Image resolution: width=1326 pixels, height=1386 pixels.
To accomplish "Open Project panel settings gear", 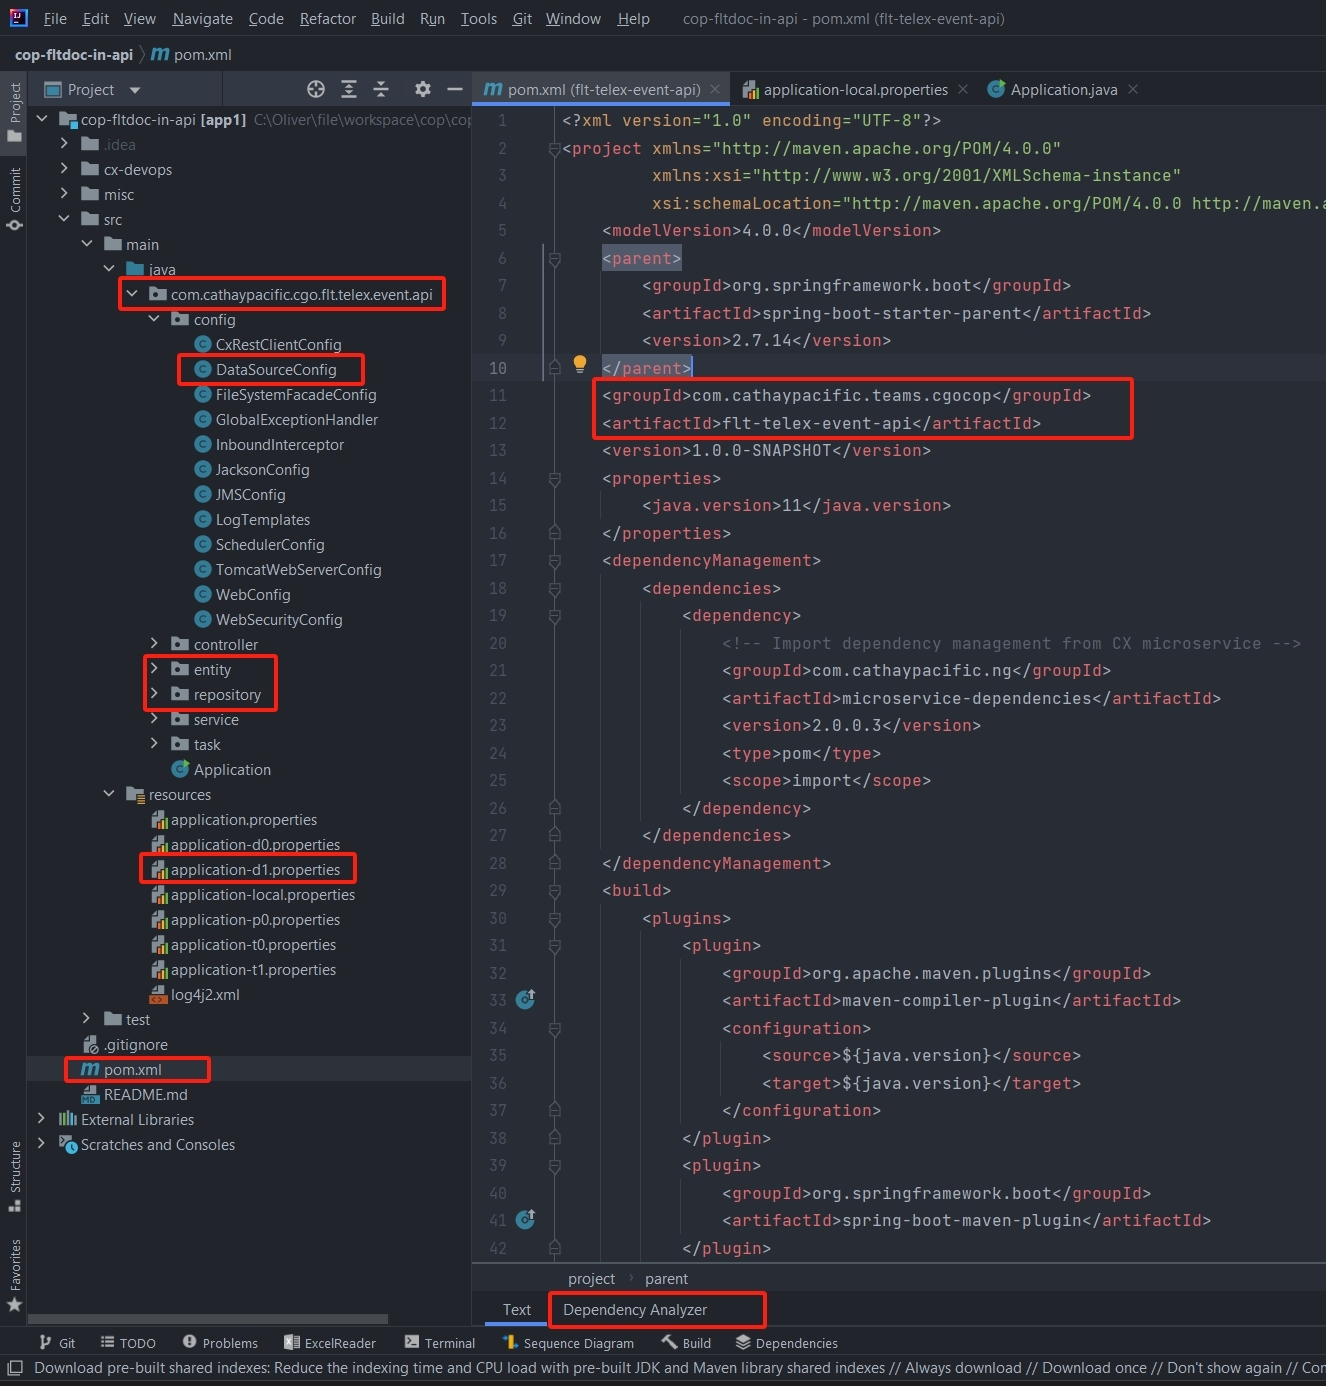I will click(x=423, y=90).
